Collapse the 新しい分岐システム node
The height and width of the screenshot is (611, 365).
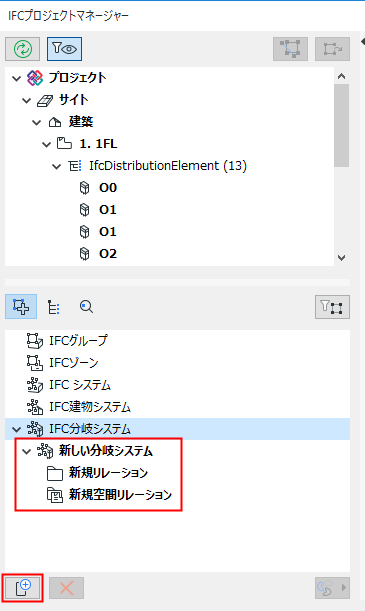click(x=26, y=452)
